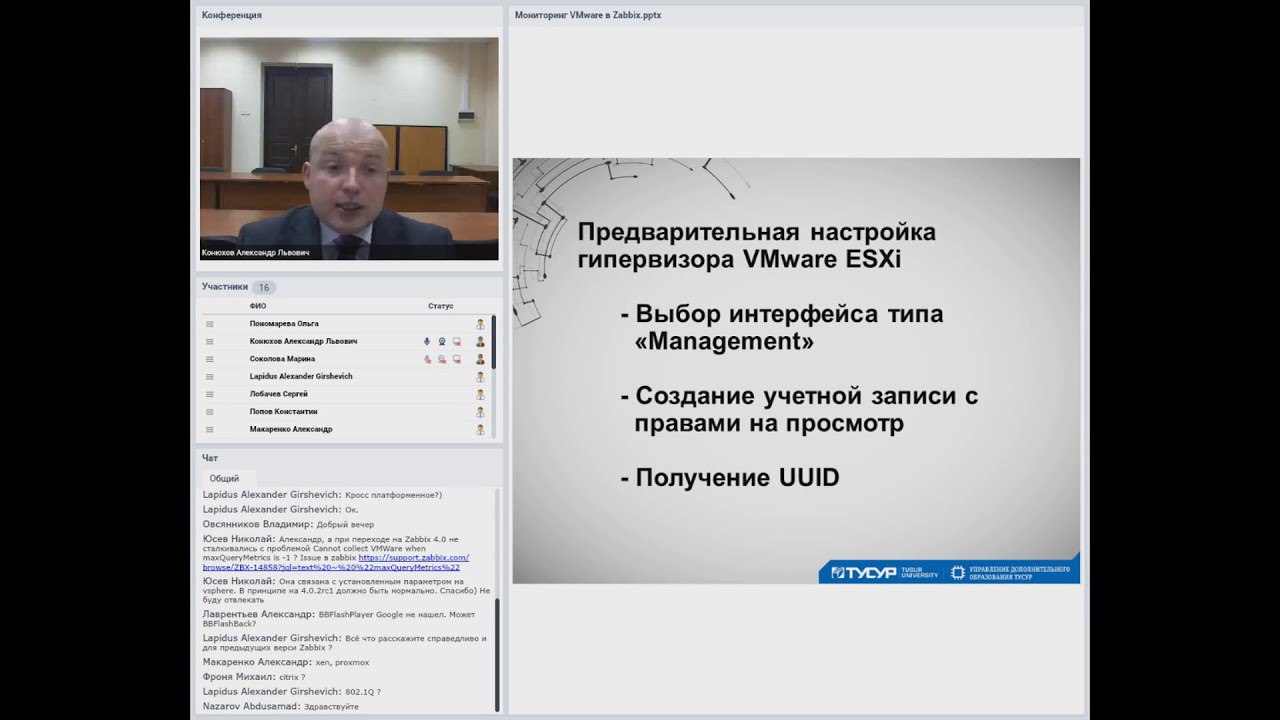
Task: Click the 'Кросс платформенное?)' chat message
Action: pyautogui.click(x=322, y=494)
